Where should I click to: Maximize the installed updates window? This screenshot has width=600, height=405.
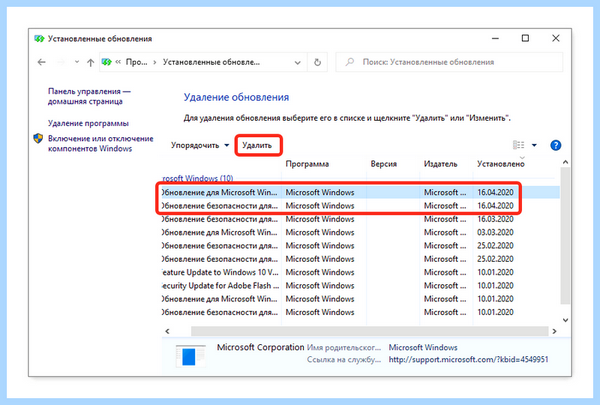point(525,38)
